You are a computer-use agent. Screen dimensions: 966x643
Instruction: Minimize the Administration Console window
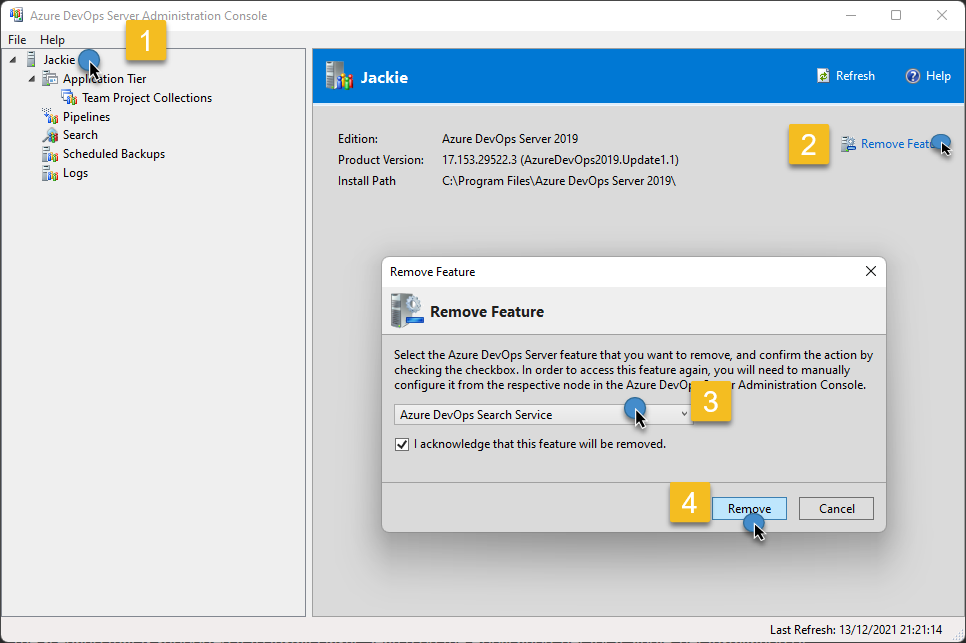[x=851, y=15]
